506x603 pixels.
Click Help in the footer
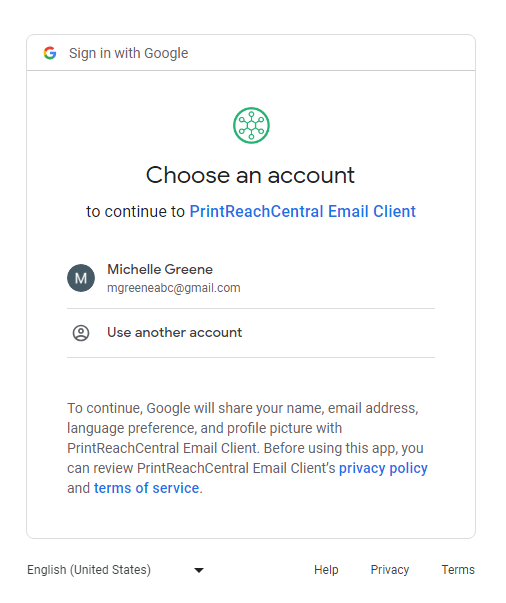coord(326,570)
